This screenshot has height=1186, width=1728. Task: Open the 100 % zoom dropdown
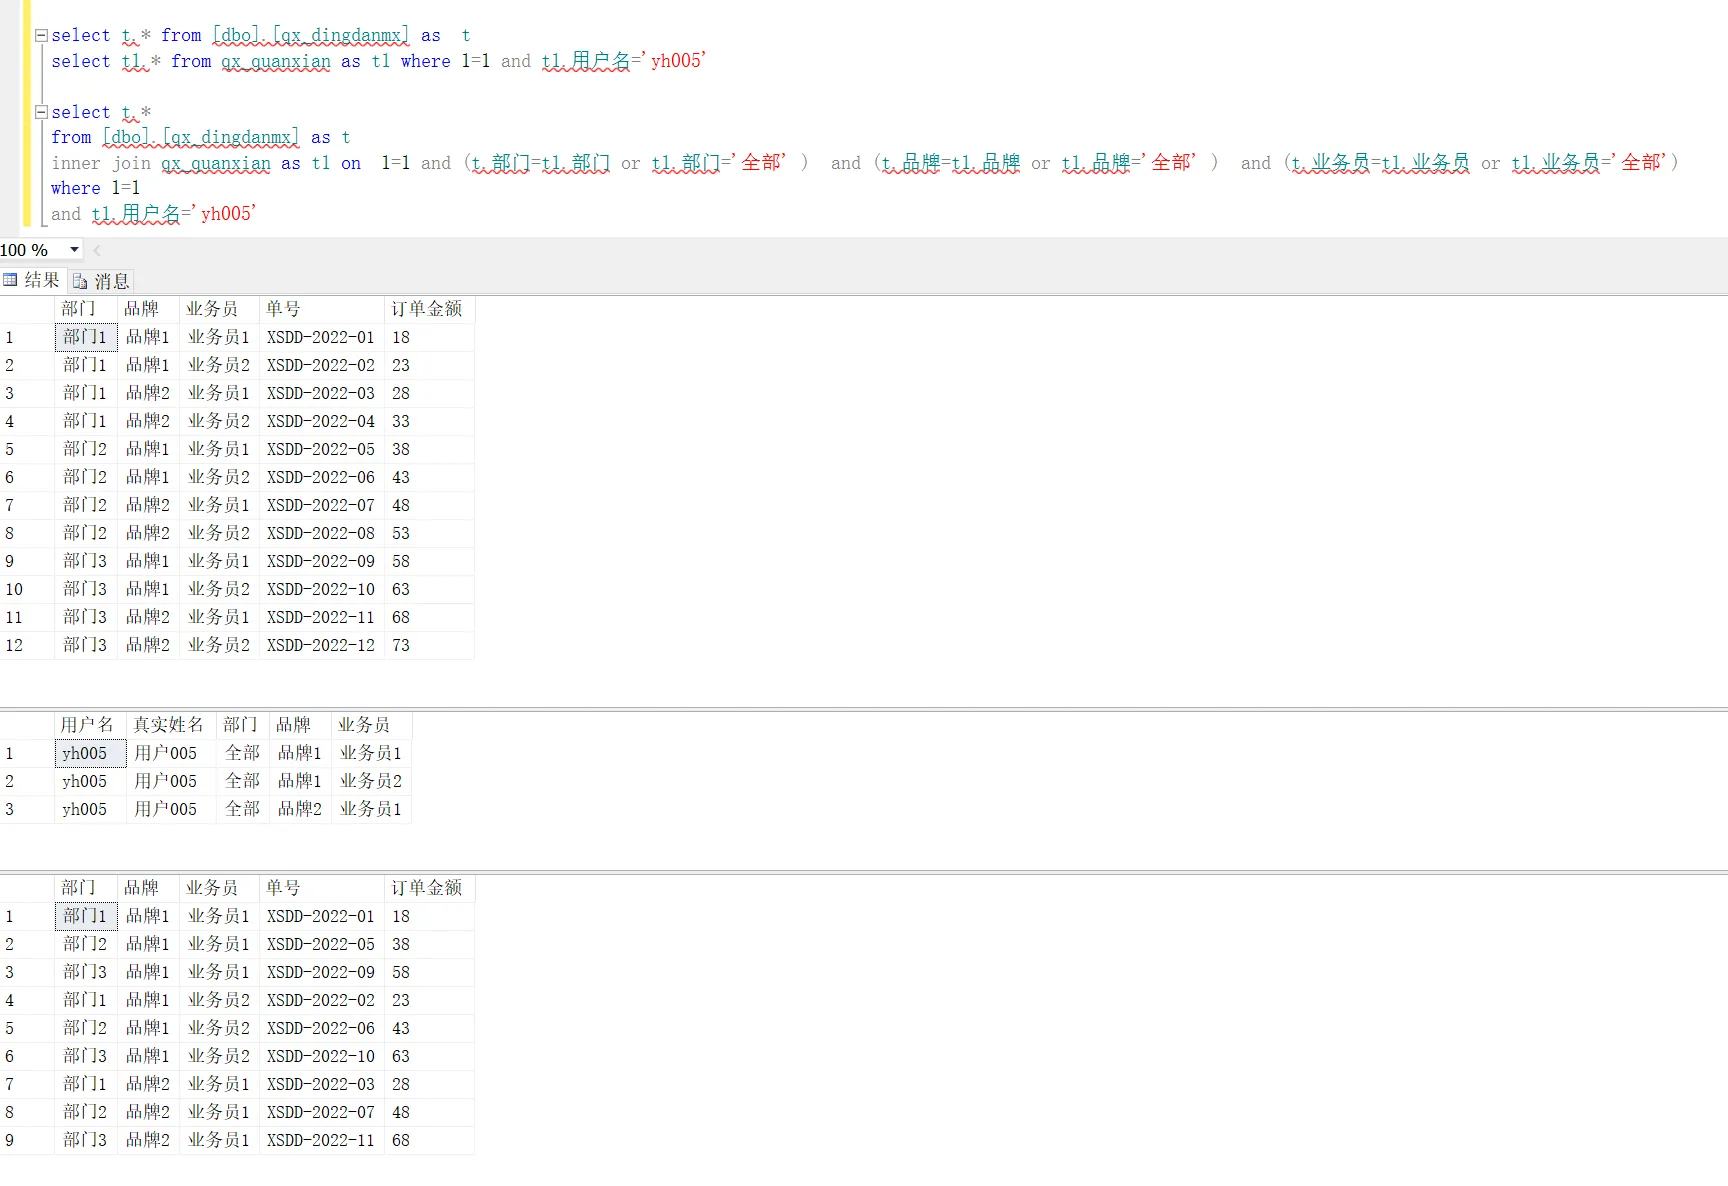pos(74,250)
